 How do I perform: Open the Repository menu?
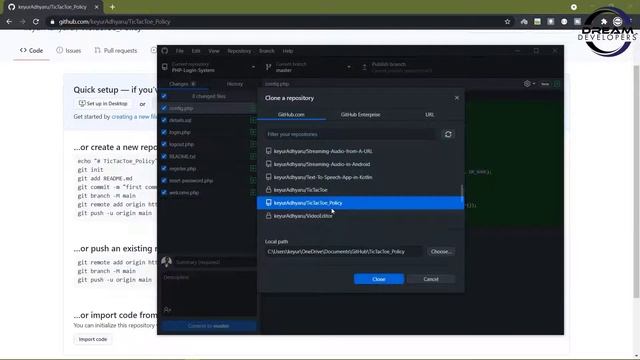coord(239,51)
